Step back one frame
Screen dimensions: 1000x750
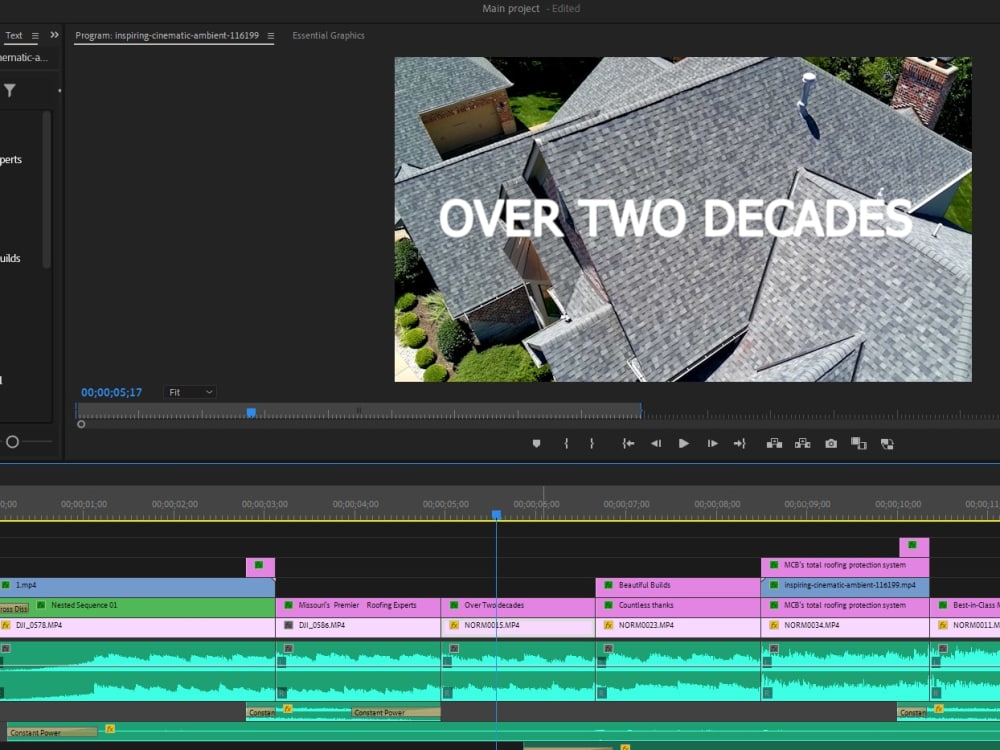coord(656,443)
